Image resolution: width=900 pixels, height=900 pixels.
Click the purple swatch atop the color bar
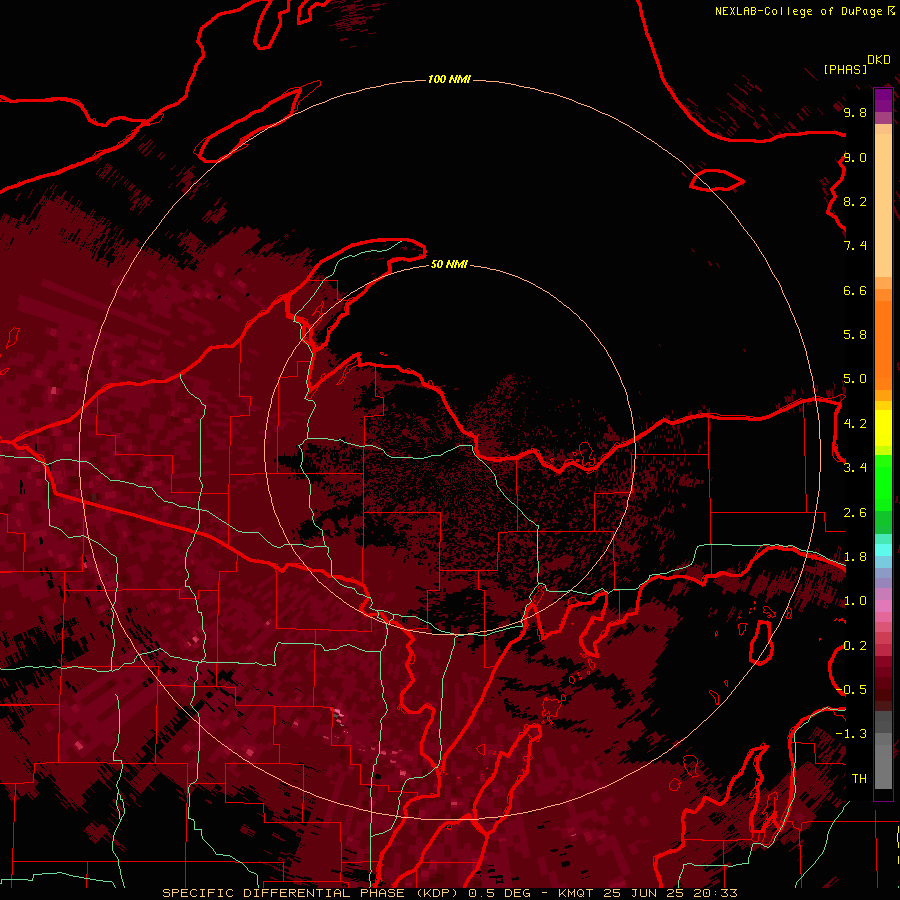coord(883,101)
